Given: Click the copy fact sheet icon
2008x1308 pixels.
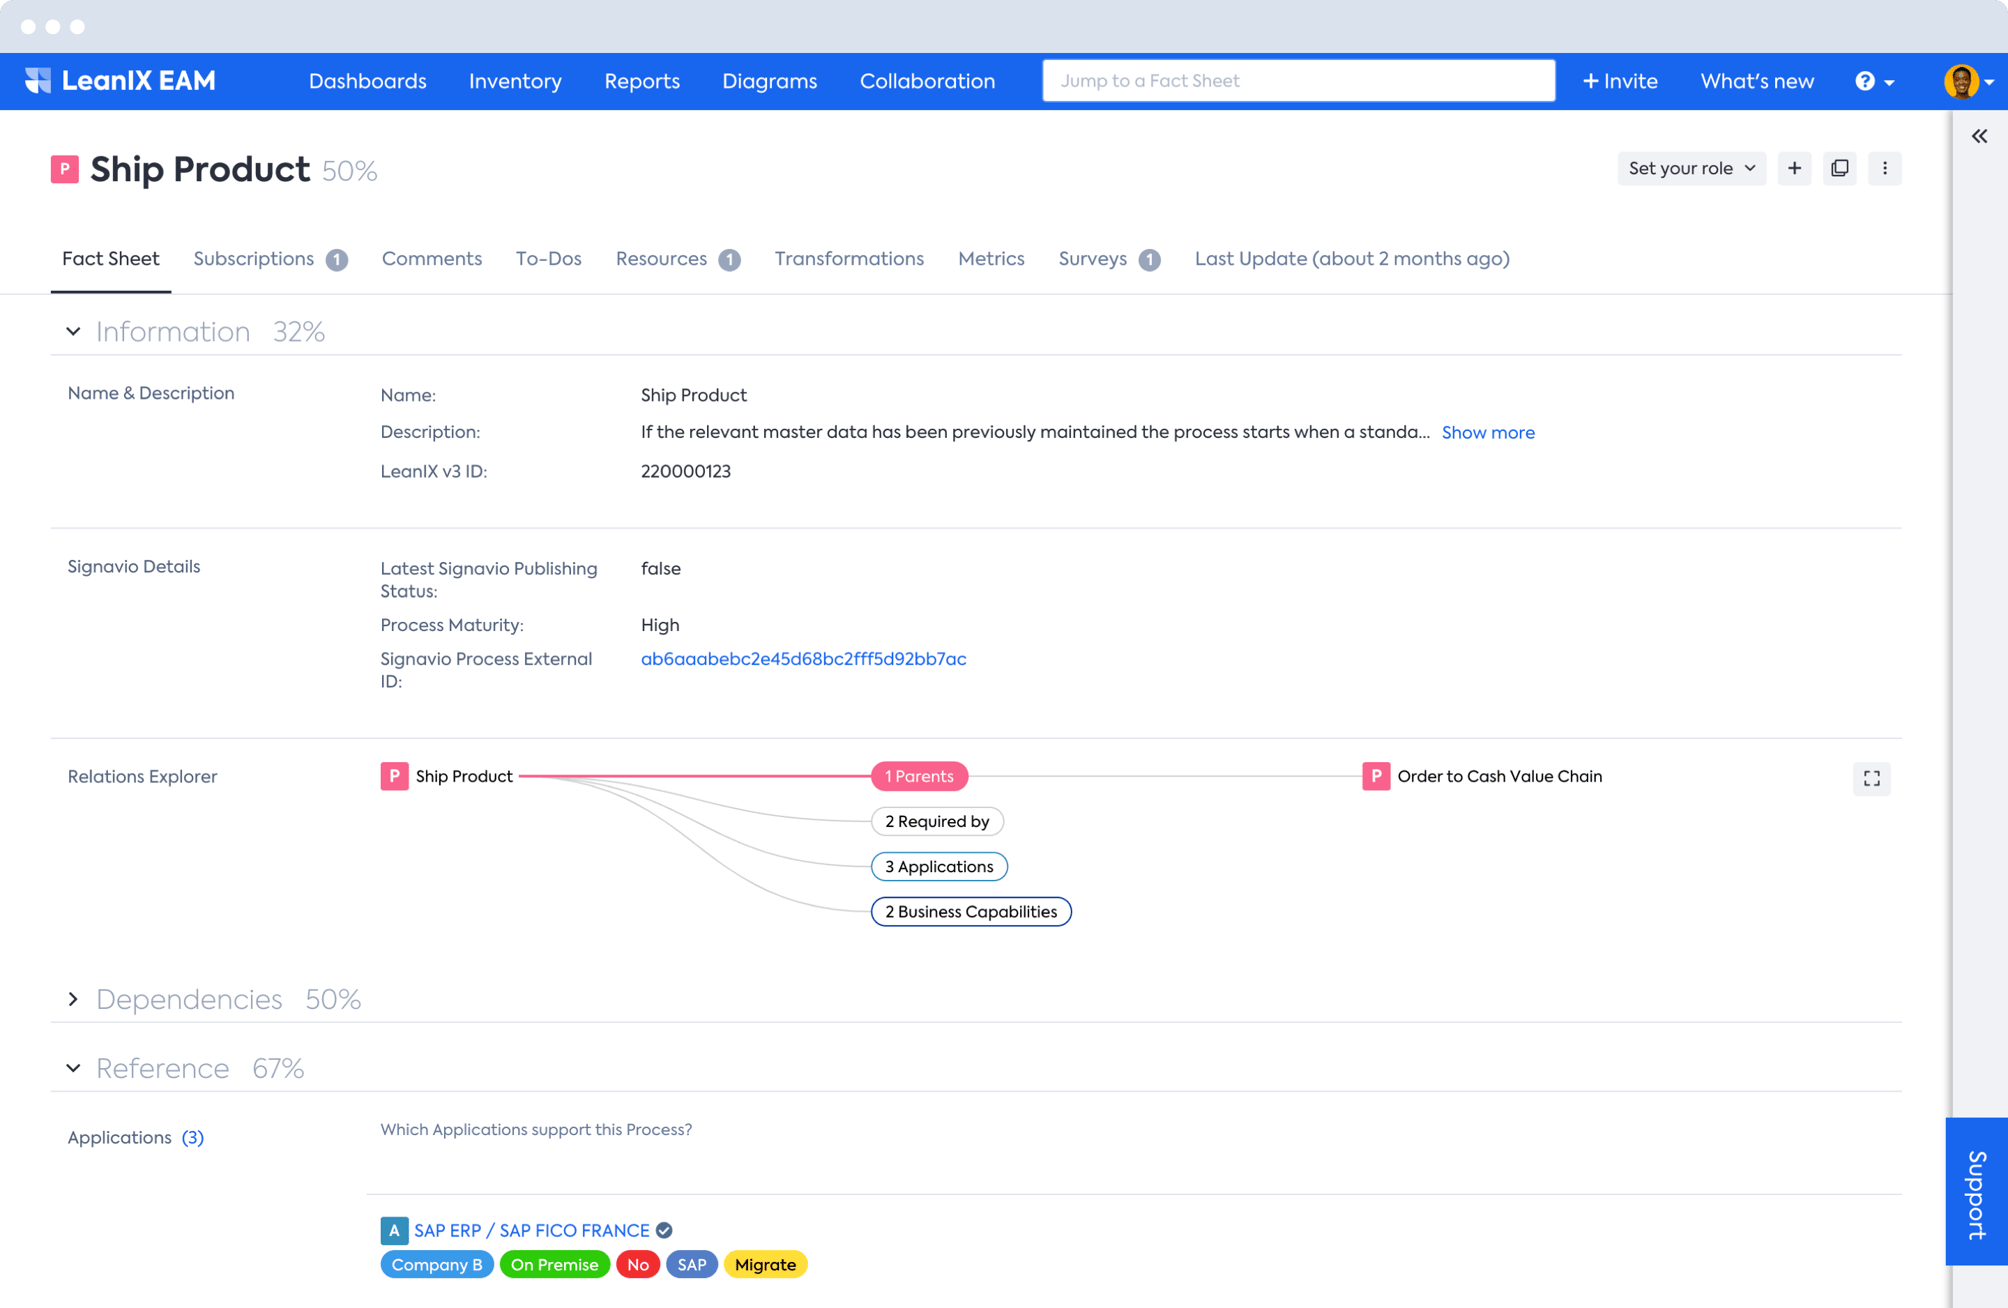Looking at the screenshot, I should tap(1839, 168).
